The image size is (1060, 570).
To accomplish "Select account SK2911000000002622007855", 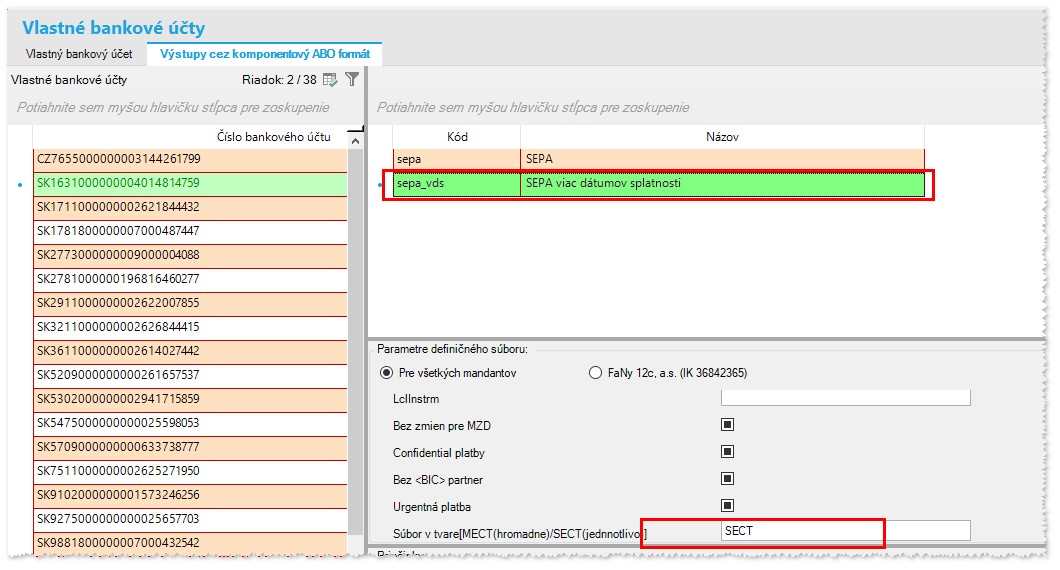I will (x=190, y=303).
